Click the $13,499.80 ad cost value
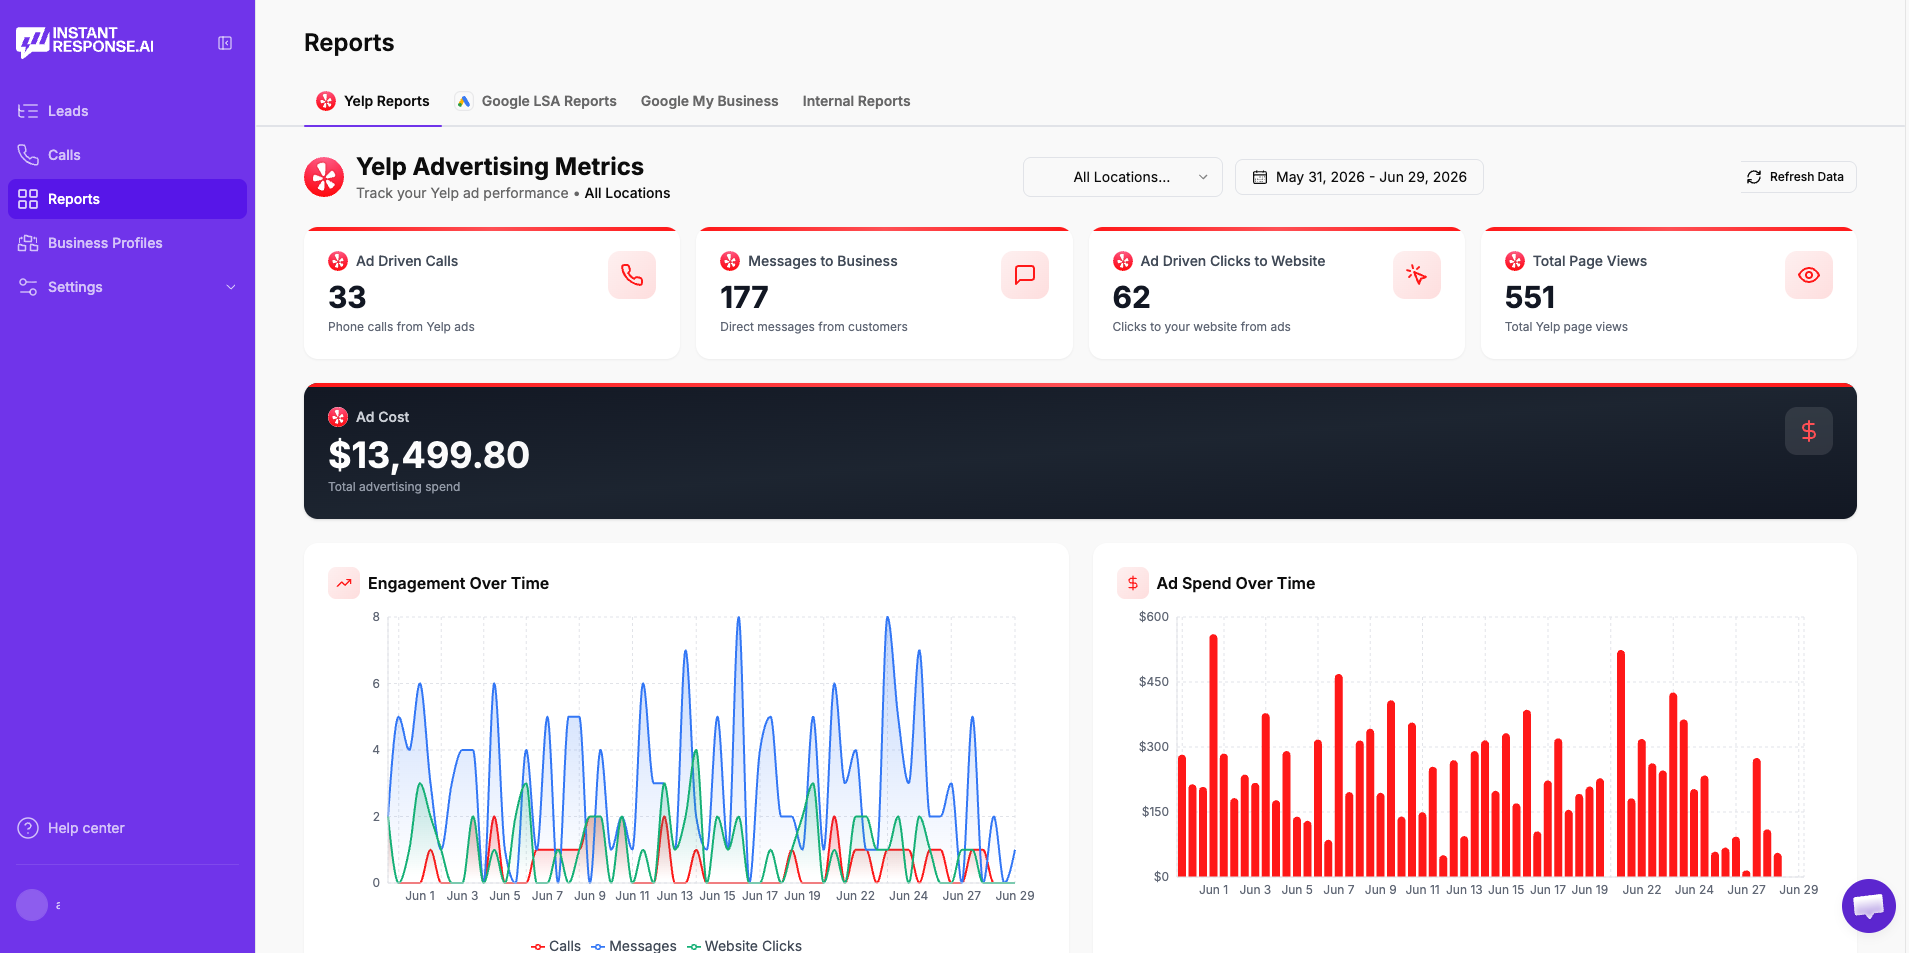The height and width of the screenshot is (953, 1909). (429, 455)
